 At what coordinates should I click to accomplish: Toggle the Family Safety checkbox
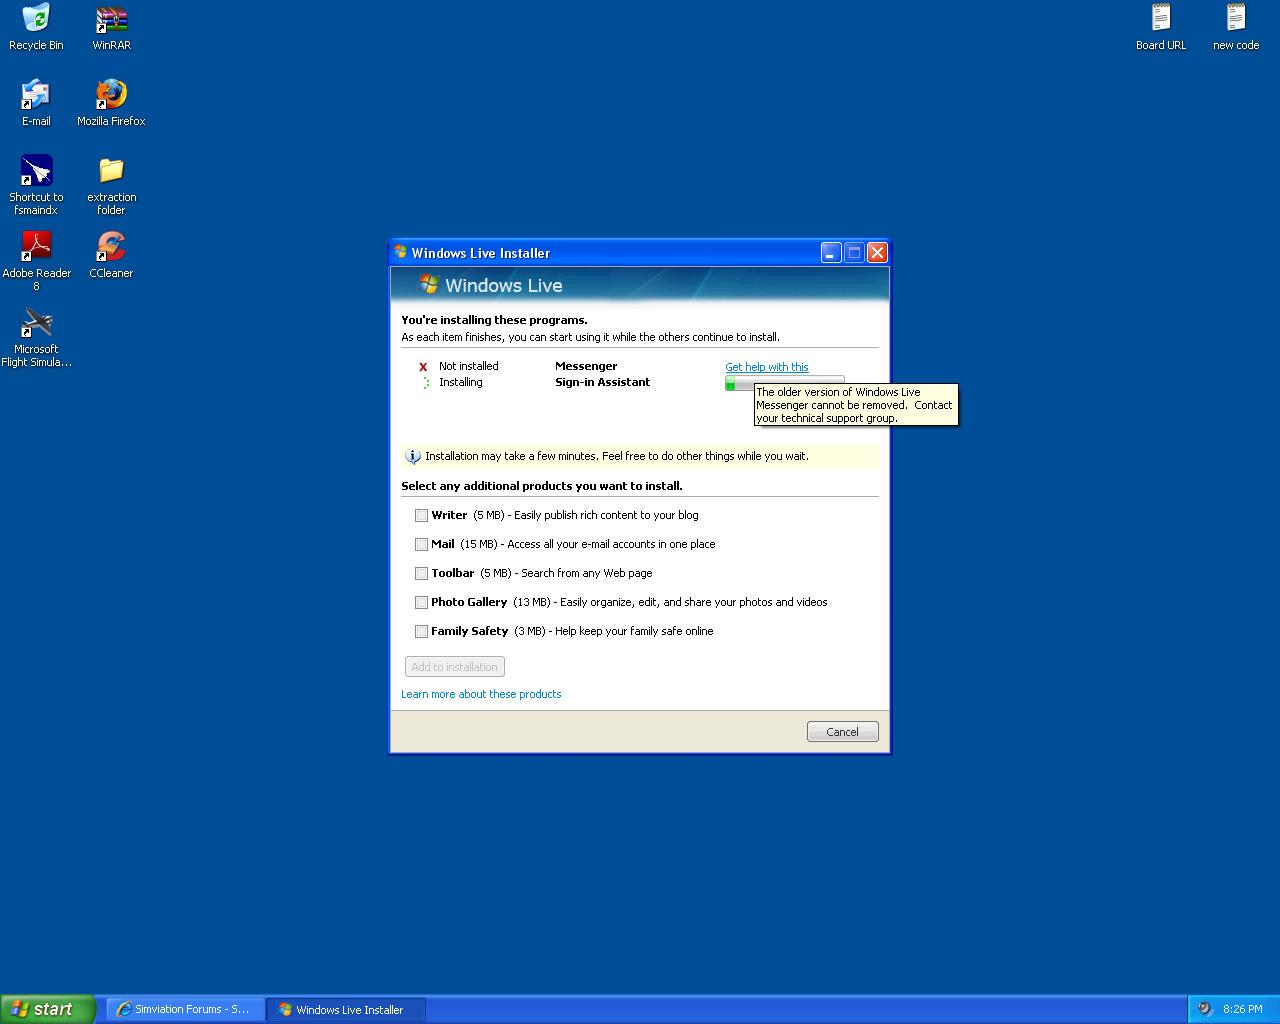(x=421, y=632)
